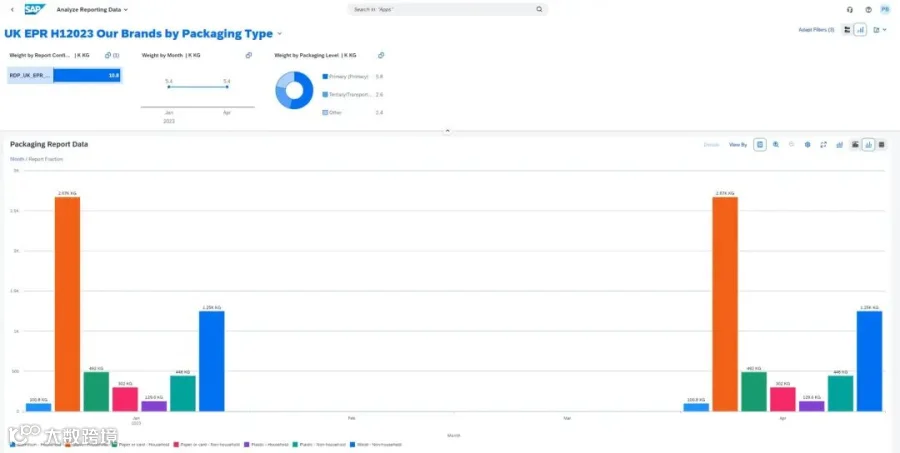Click Adapt Filters (3)

pyautogui.click(x=816, y=30)
